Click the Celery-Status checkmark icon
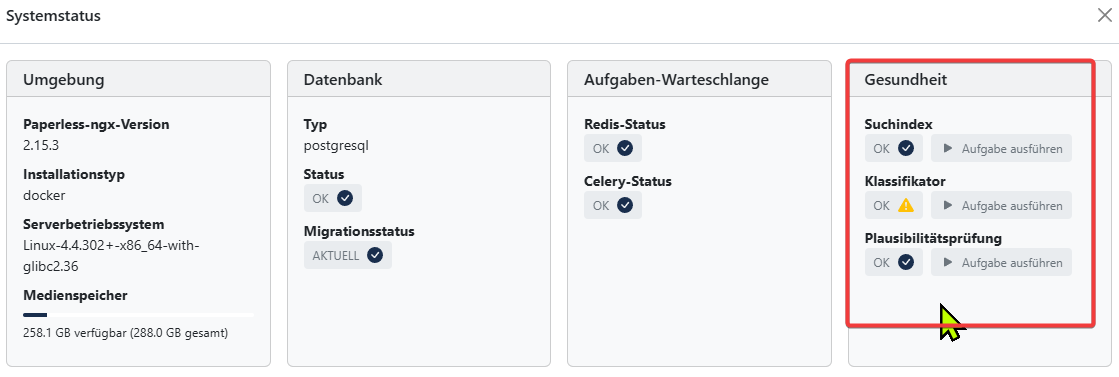This screenshot has height=377, width=1119. pos(625,205)
